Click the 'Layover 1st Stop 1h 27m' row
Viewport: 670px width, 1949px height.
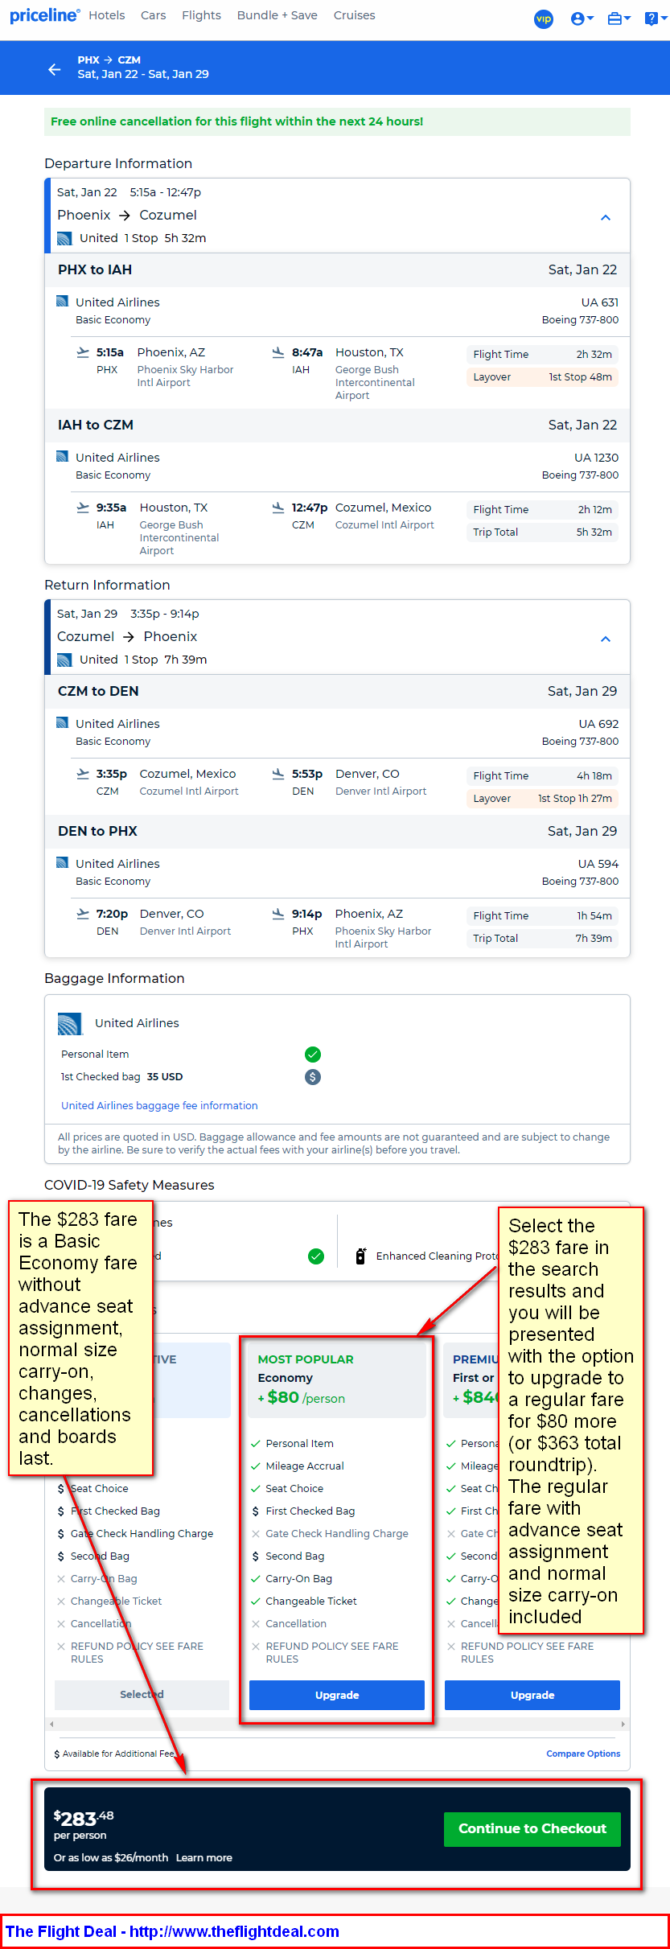pos(541,798)
